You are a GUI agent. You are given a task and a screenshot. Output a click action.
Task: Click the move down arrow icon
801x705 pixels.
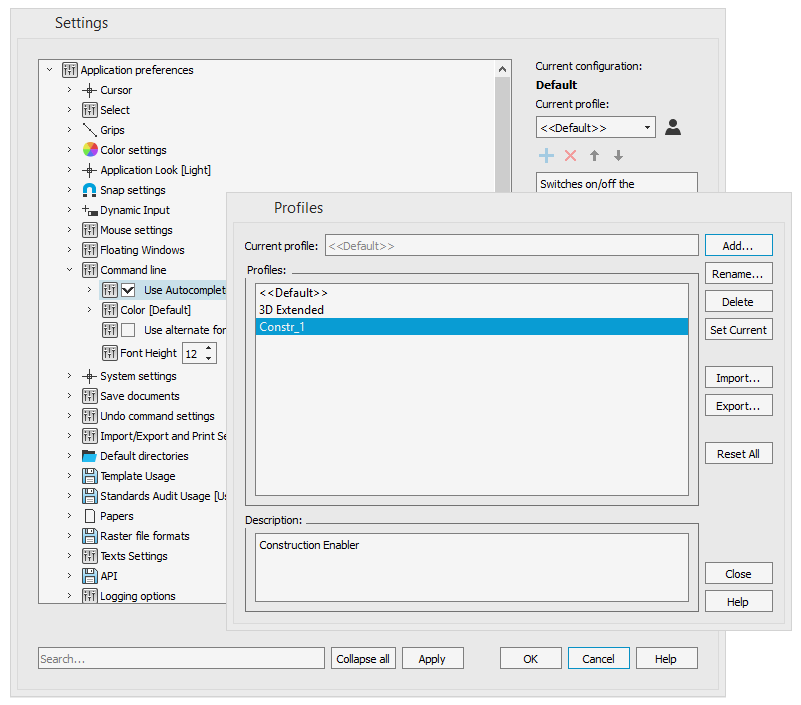coord(618,155)
